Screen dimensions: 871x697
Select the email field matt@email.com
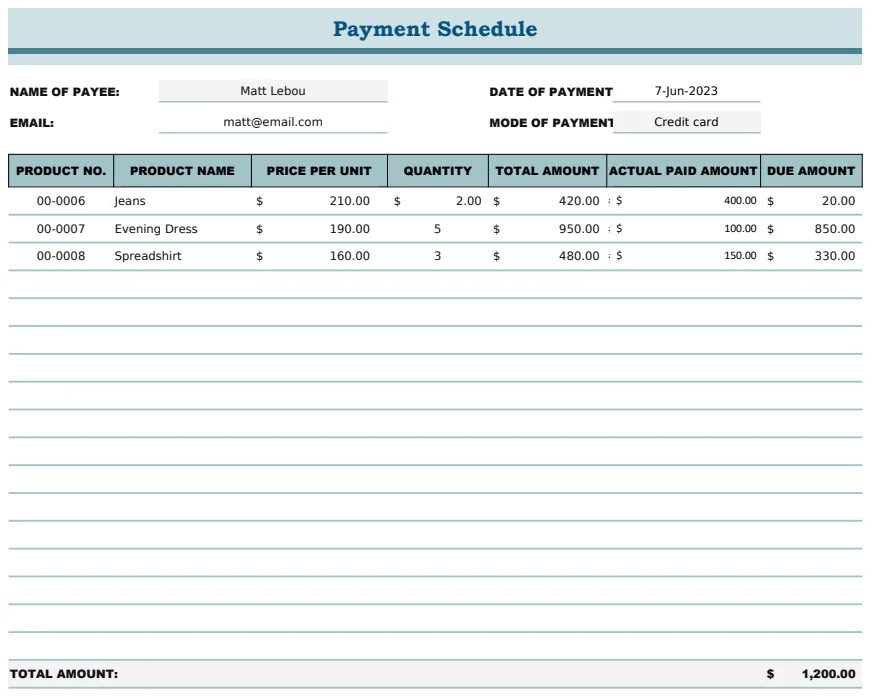click(x=273, y=122)
